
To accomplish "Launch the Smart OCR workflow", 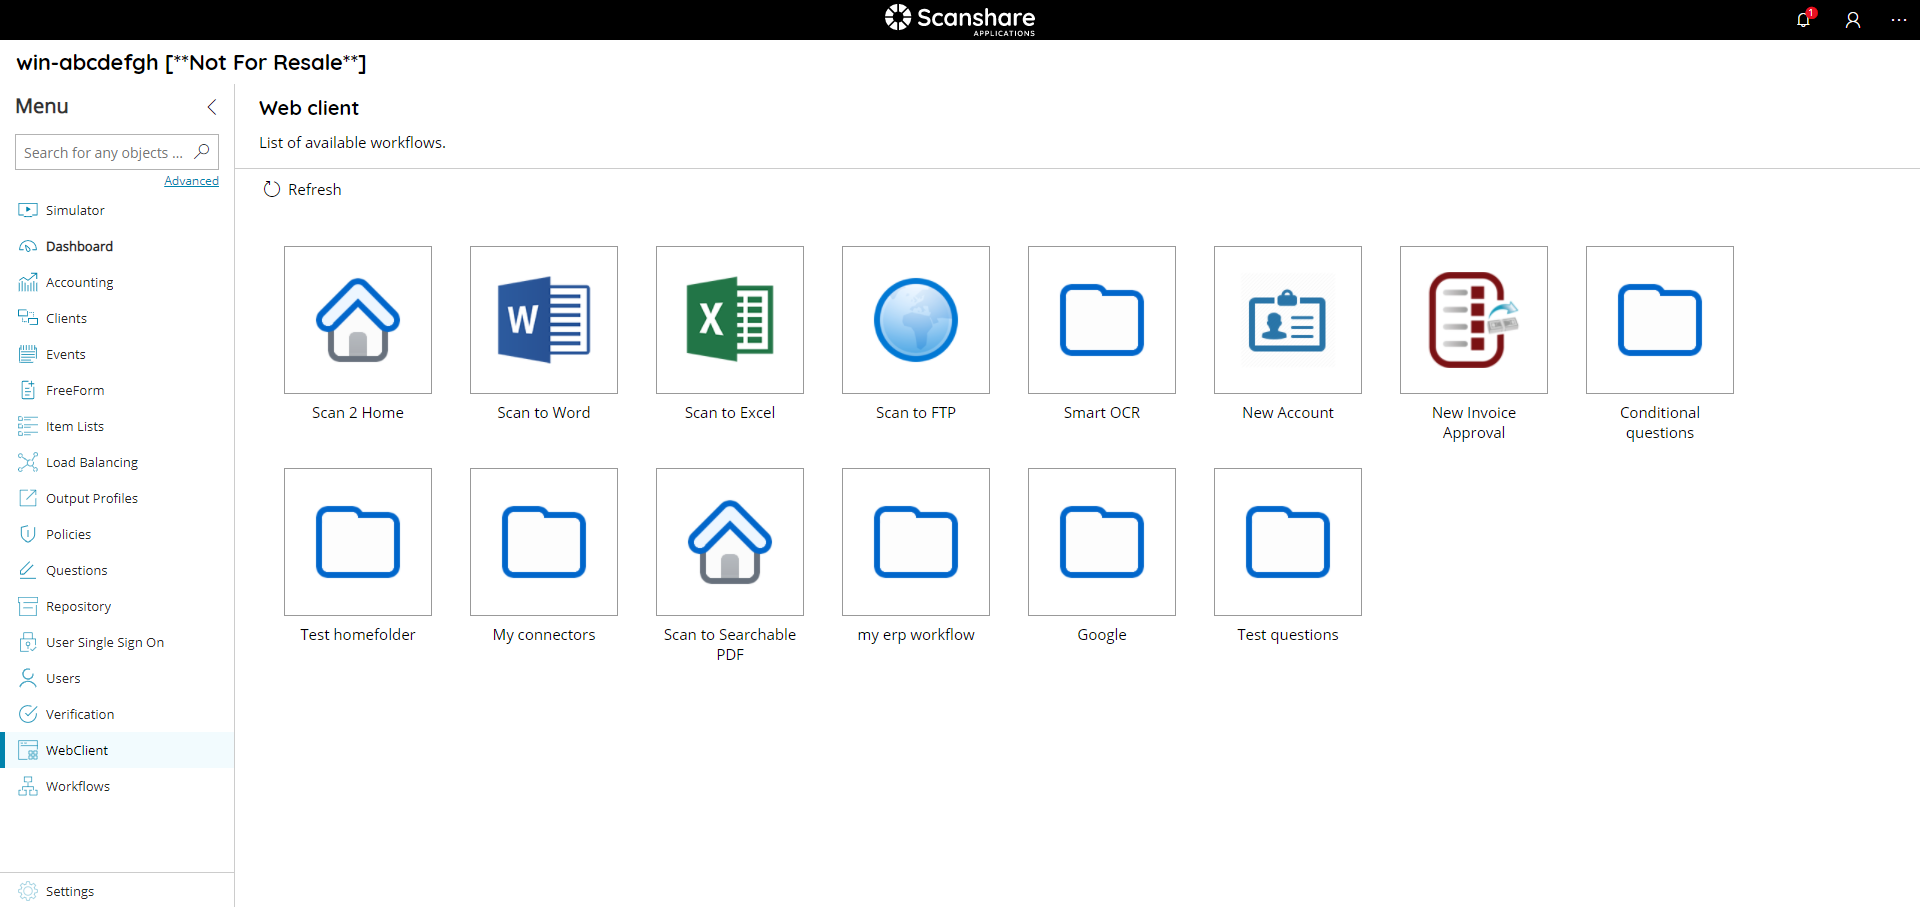I will pyautogui.click(x=1101, y=320).
